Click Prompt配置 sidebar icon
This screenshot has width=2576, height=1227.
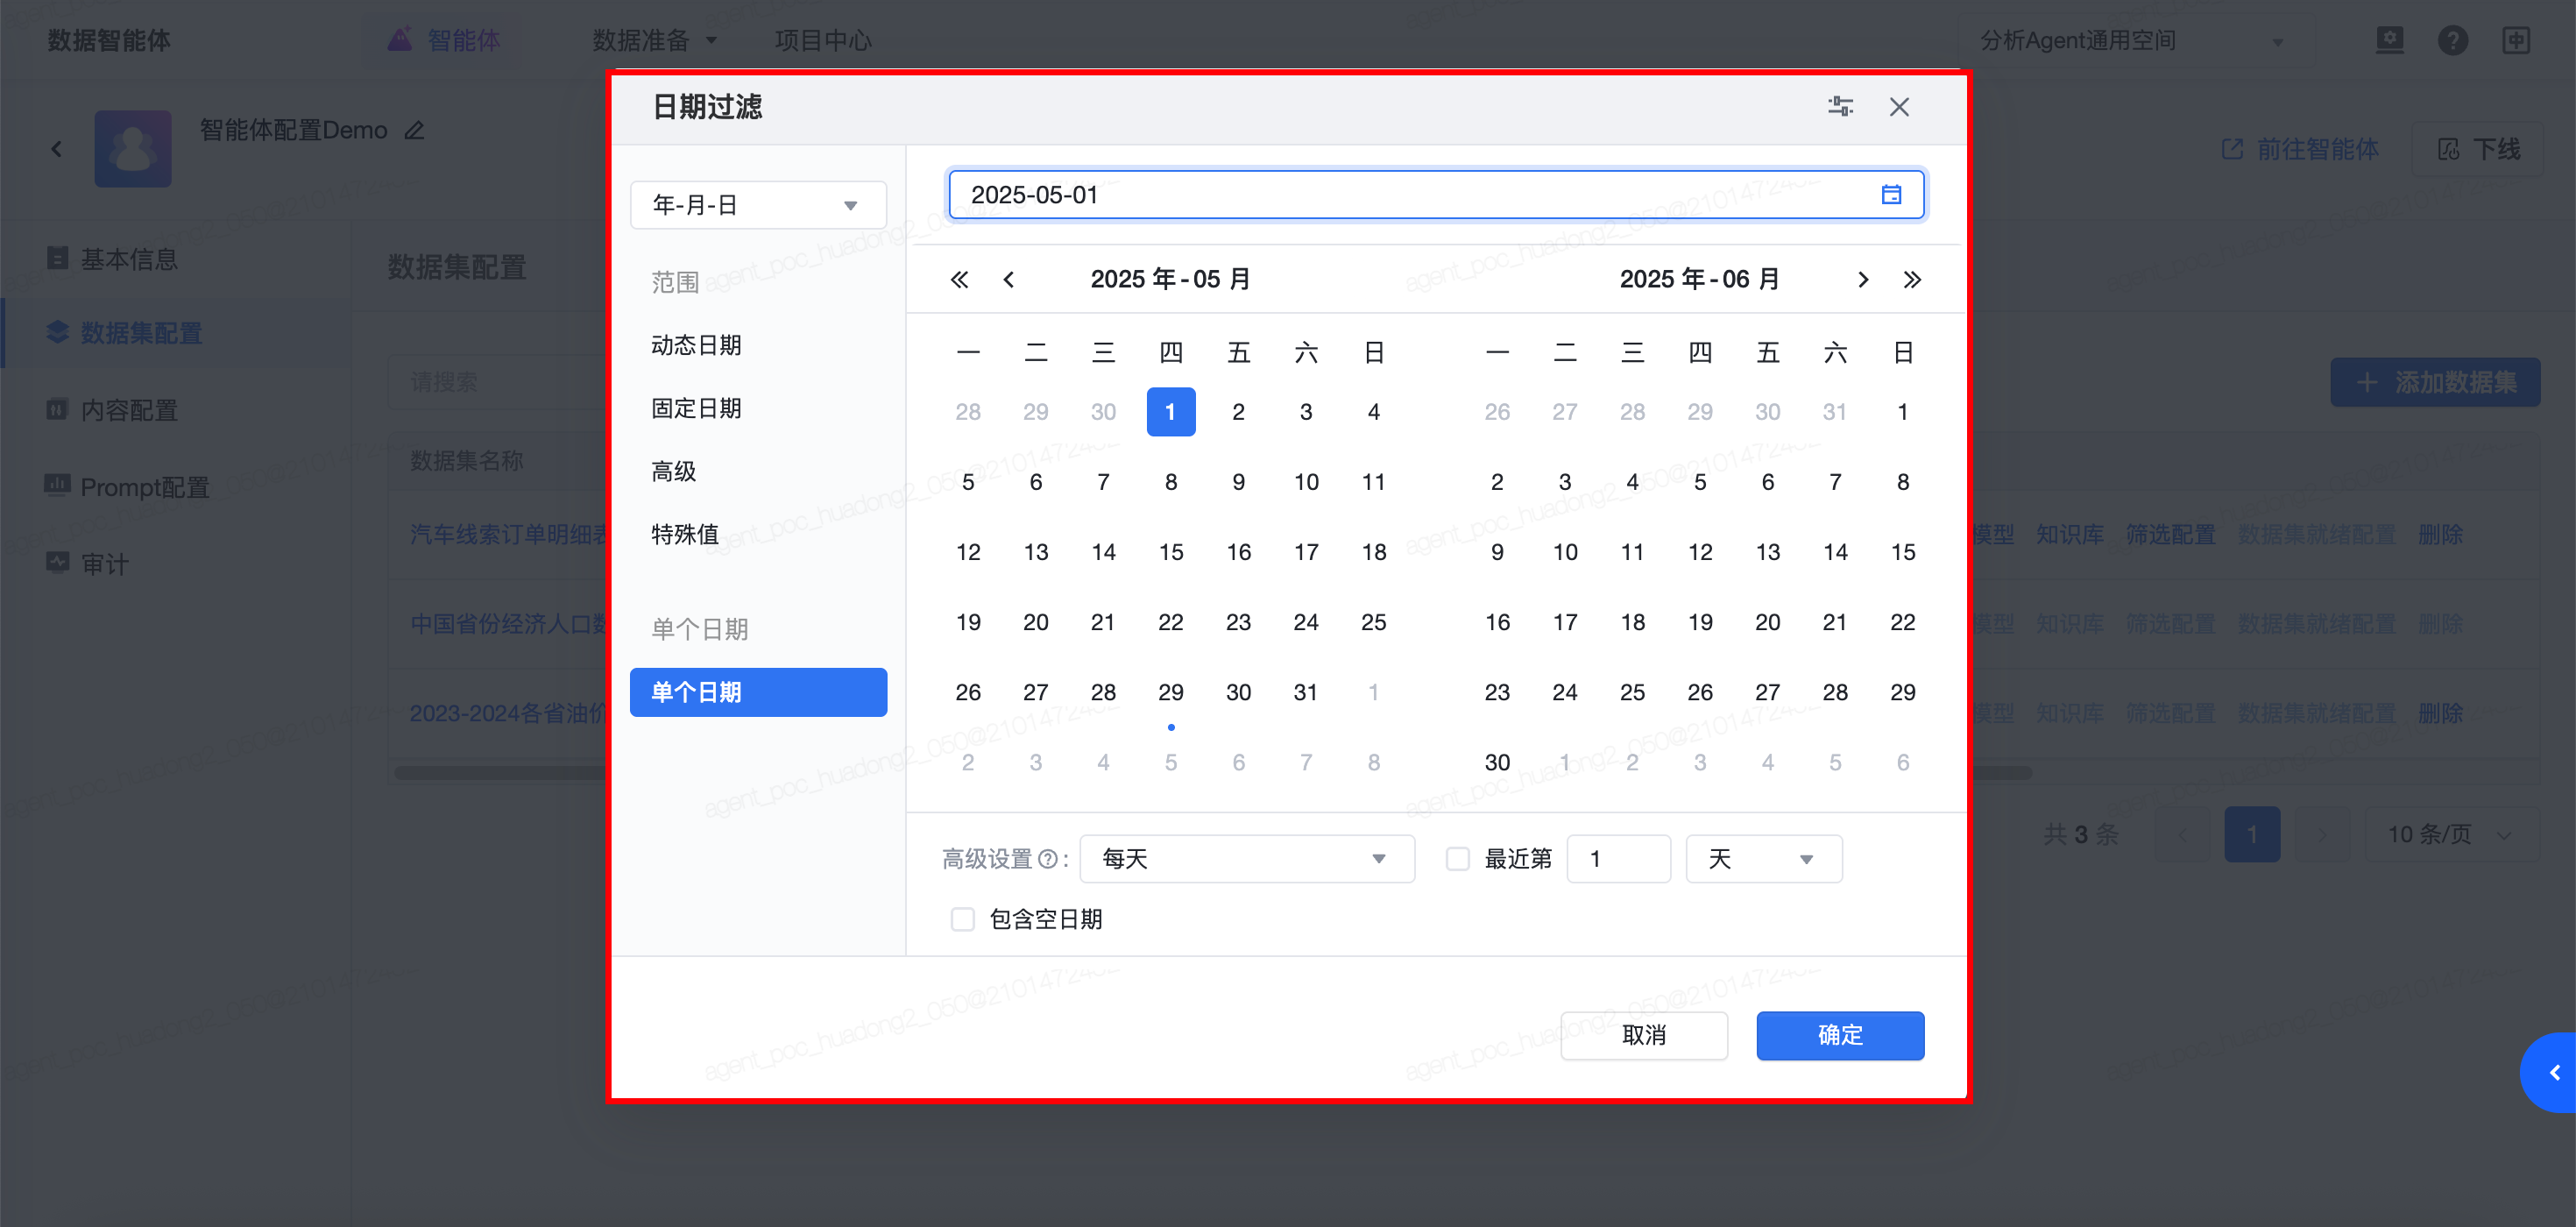click(58, 486)
